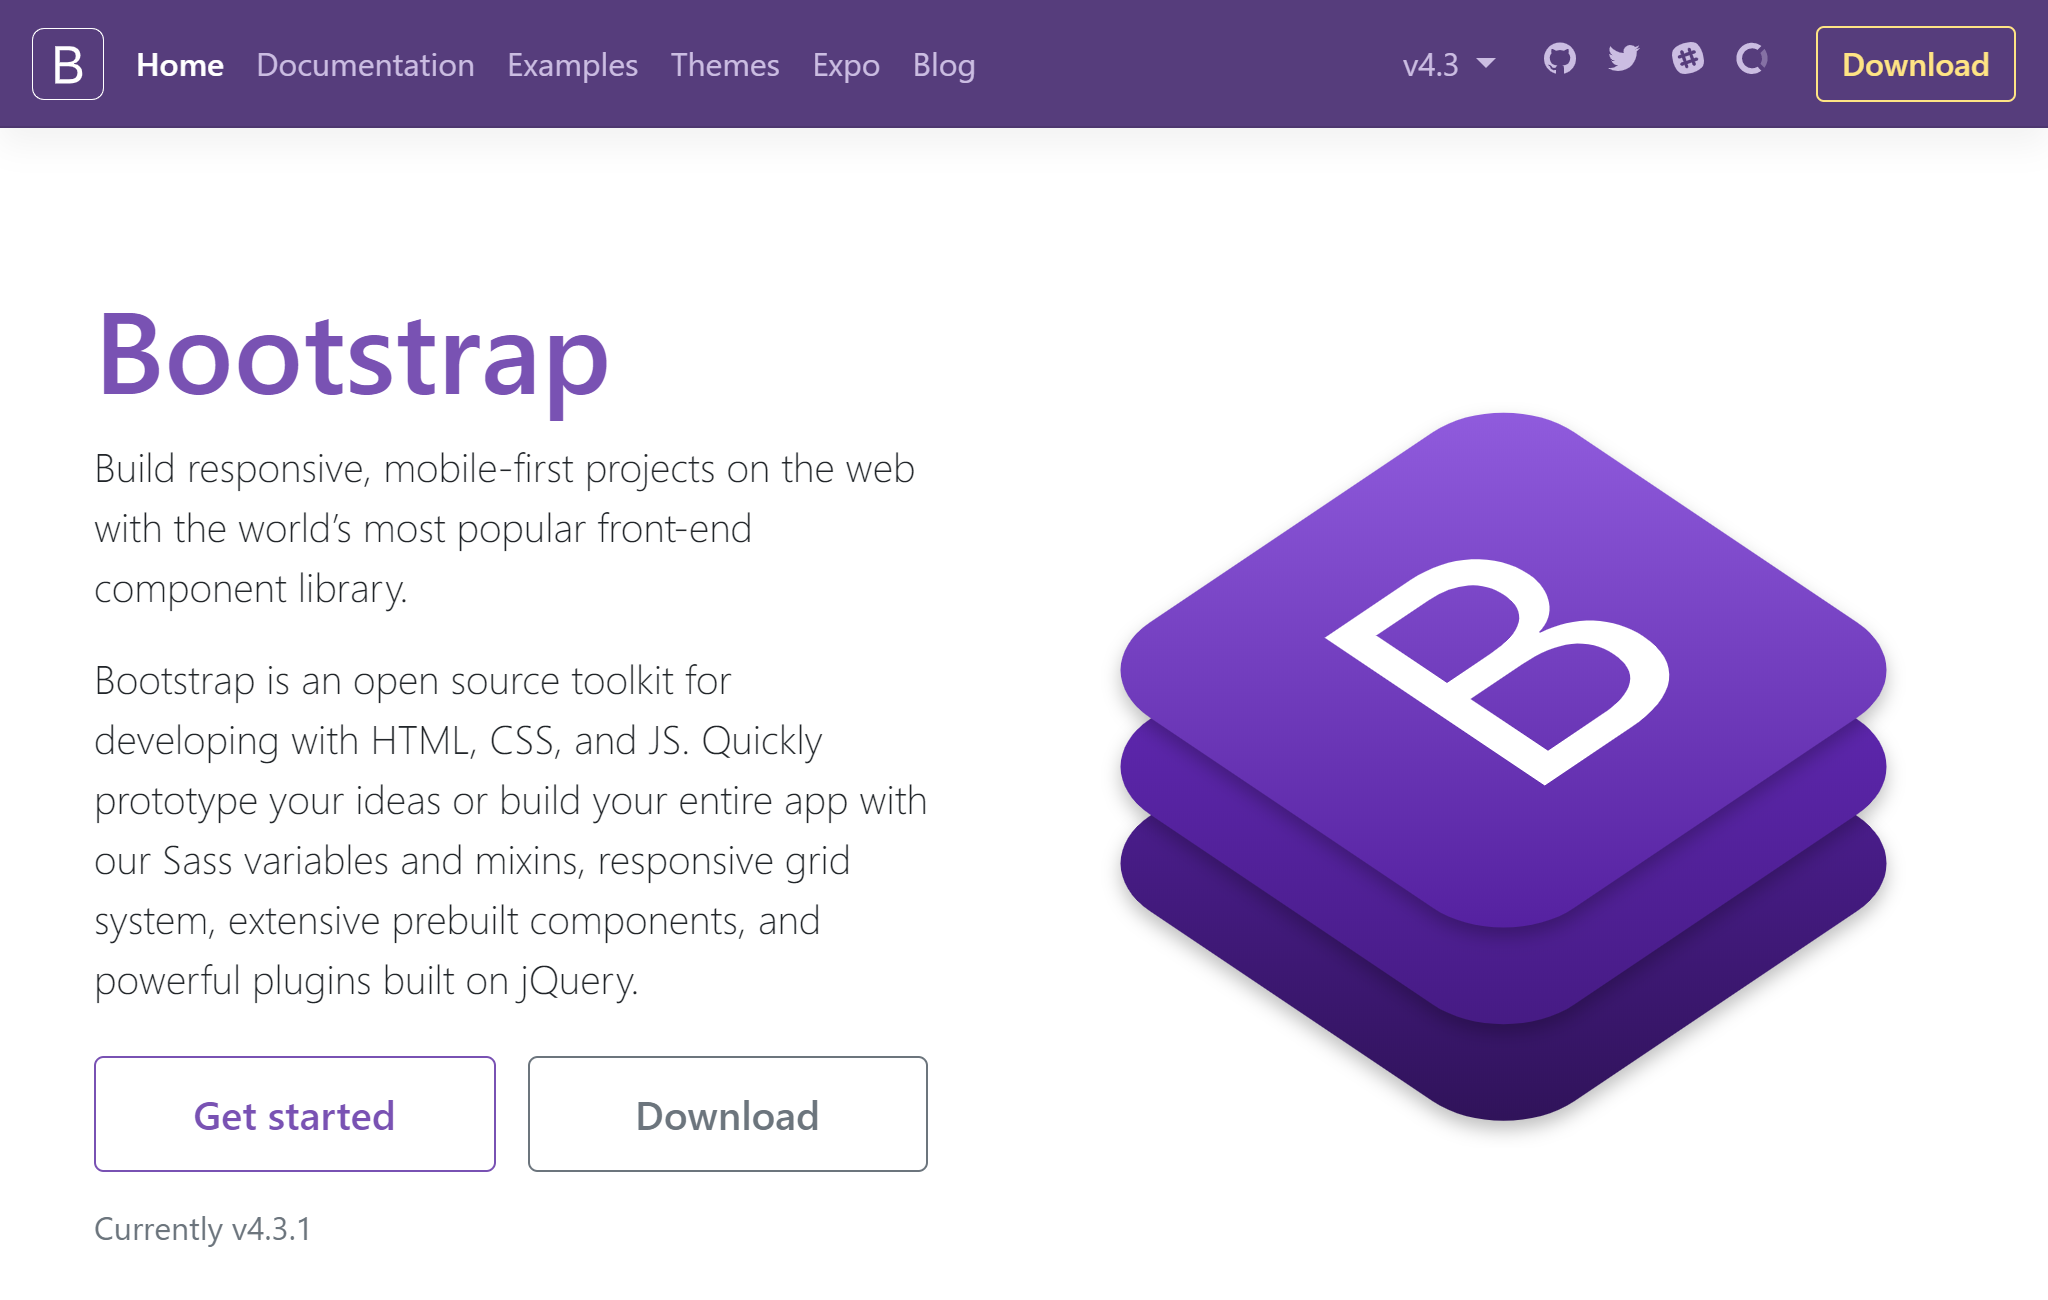Click the Get started button
2048x1300 pixels.
pos(293,1113)
